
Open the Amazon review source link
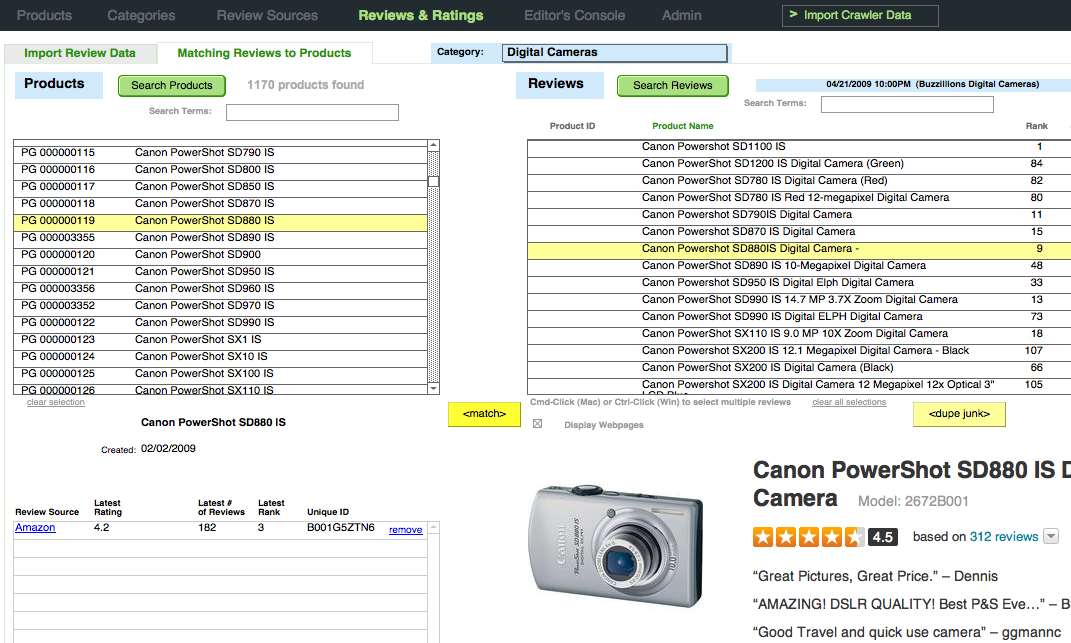tap(35, 528)
